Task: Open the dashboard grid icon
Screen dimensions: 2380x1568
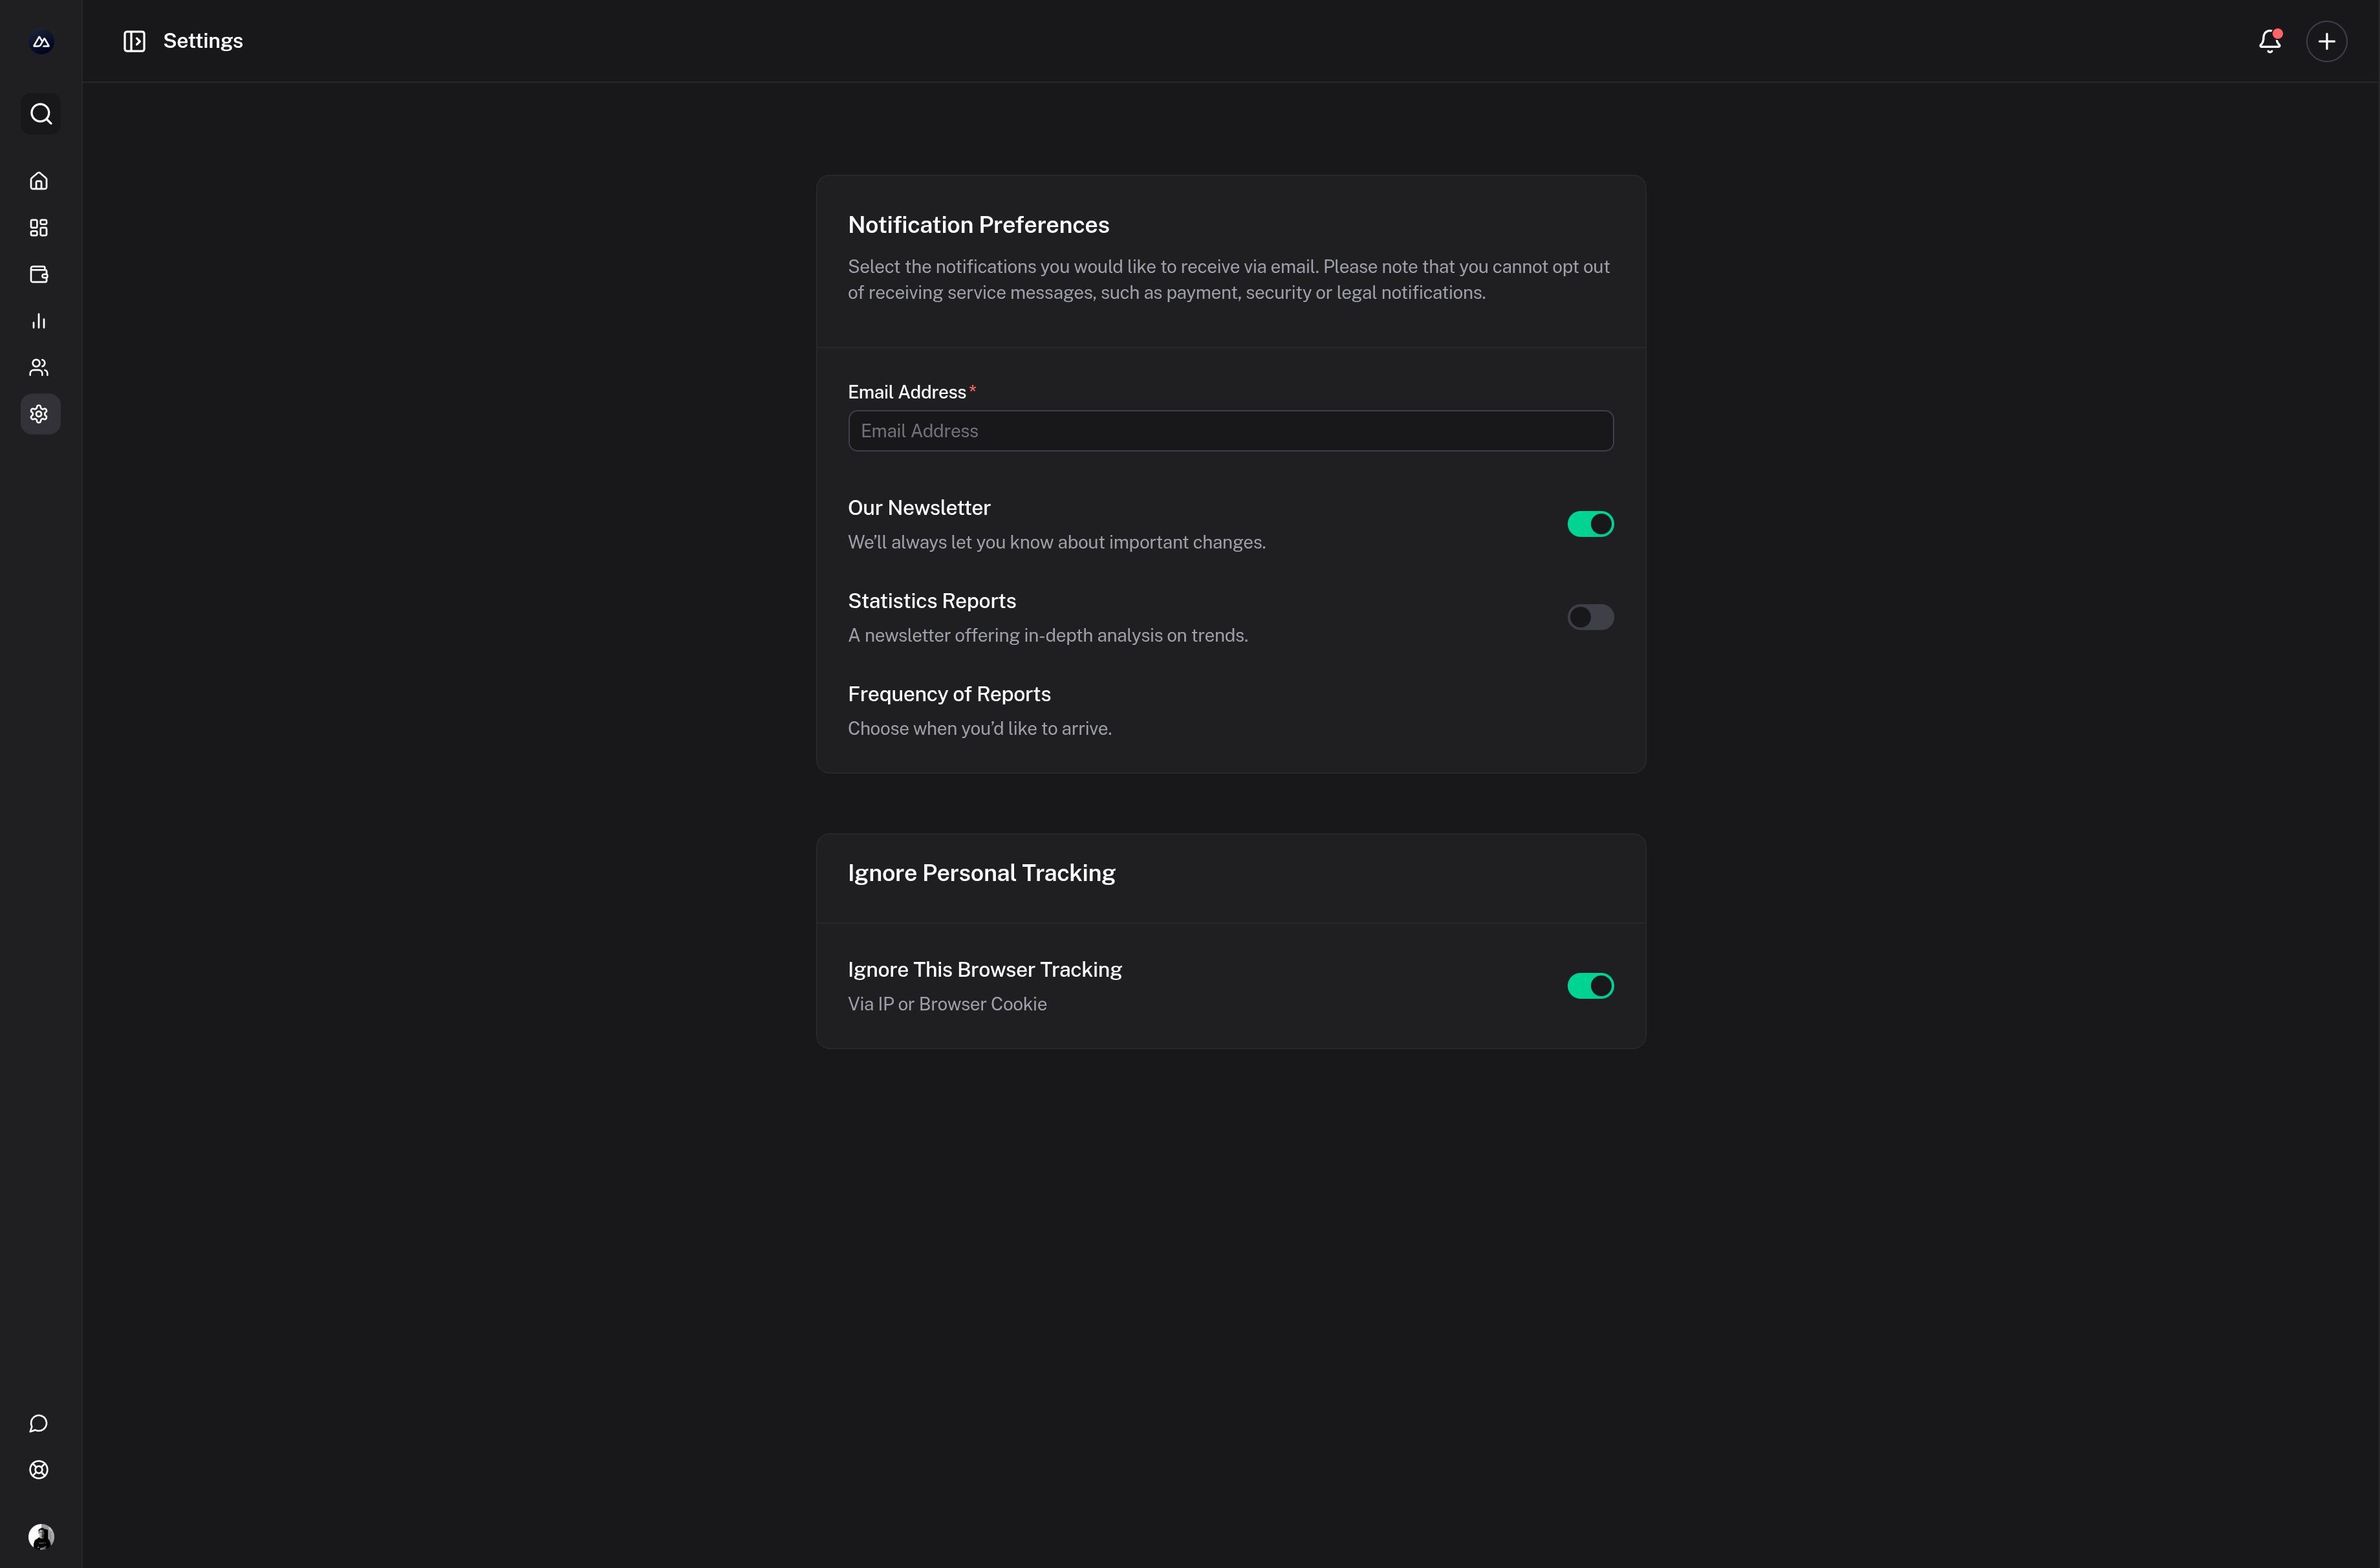Action: (39, 228)
